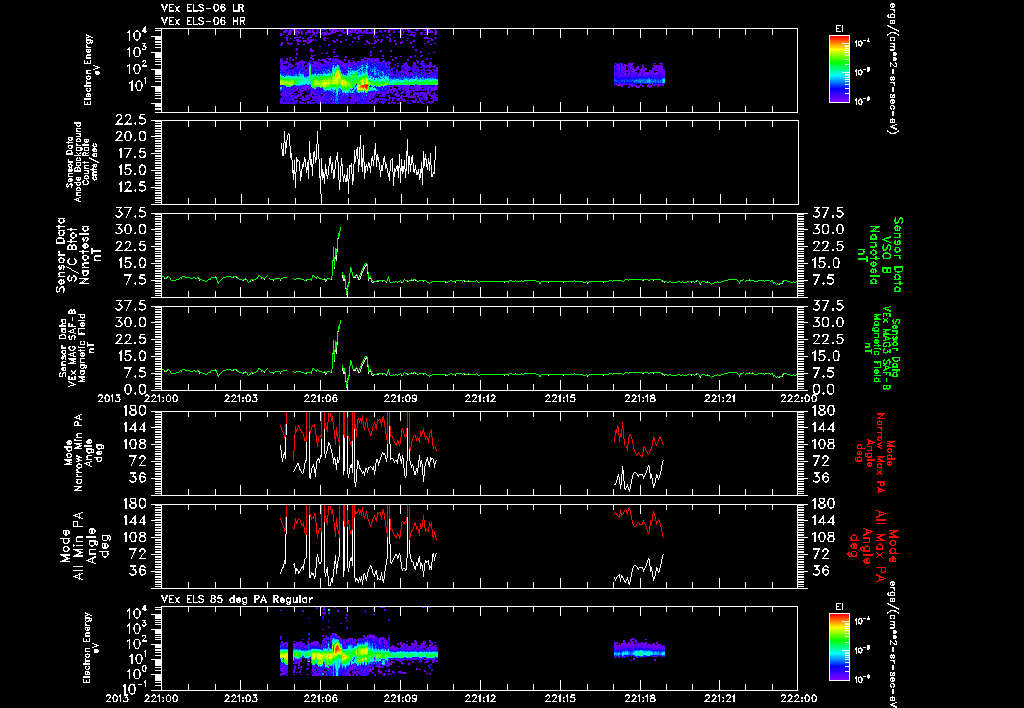Click the "VEx ELS-06 HR" plot title
This screenshot has width=1024, height=708.
[203, 22]
